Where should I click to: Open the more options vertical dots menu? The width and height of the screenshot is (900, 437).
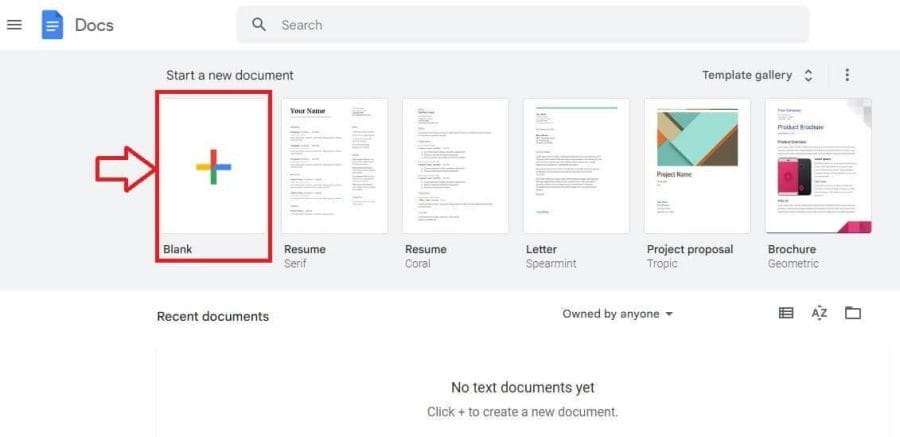[847, 75]
